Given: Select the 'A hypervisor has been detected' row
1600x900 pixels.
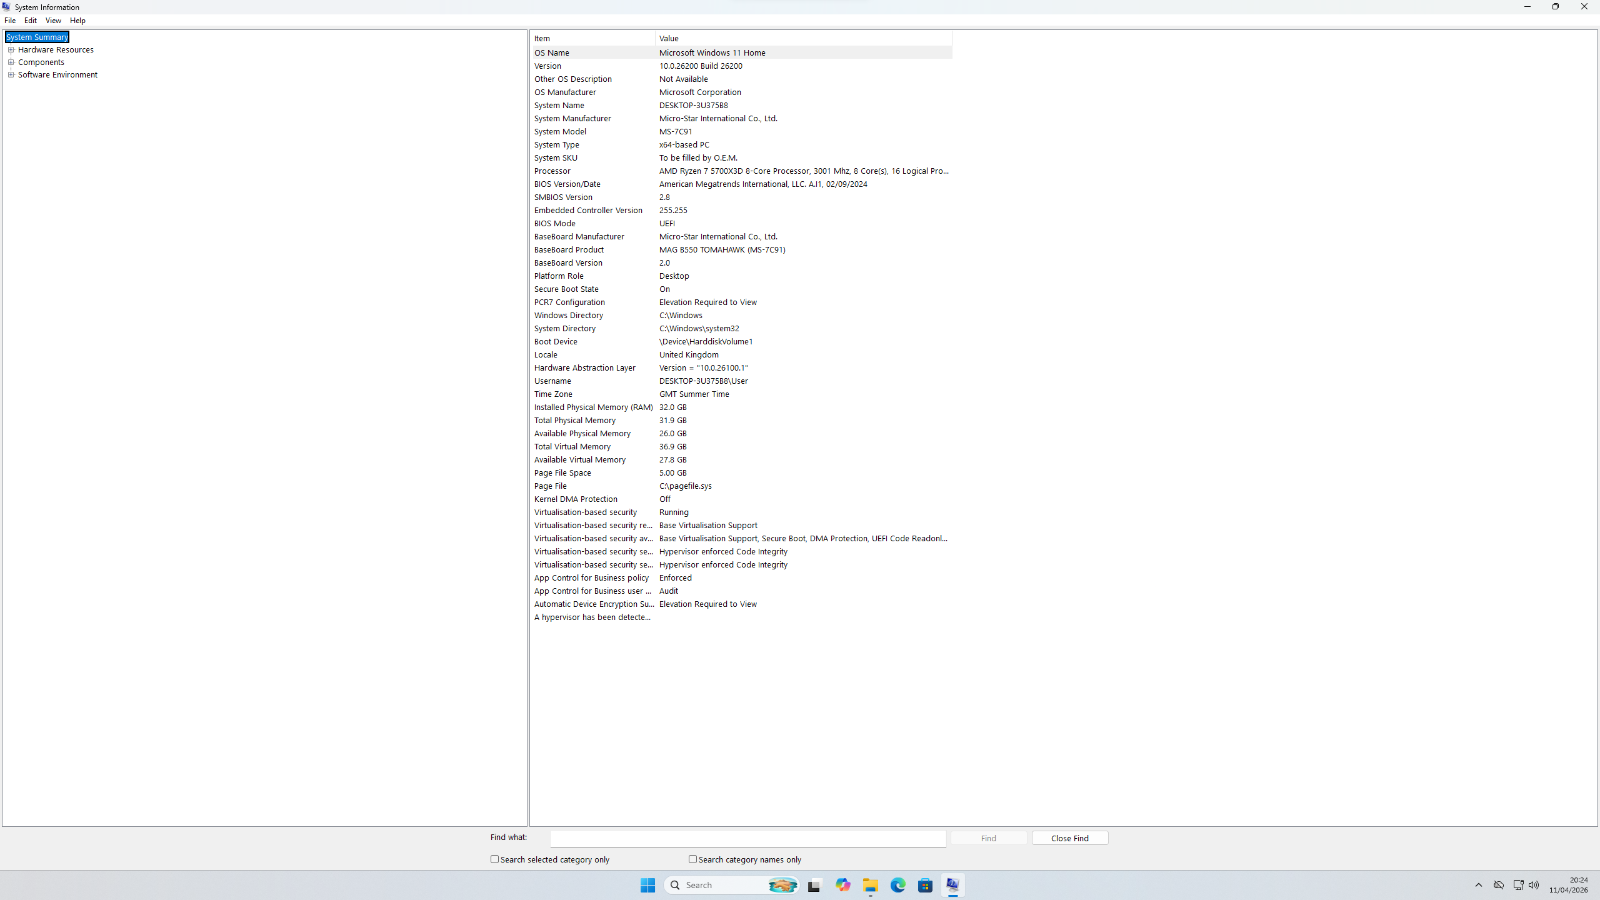Looking at the screenshot, I should click(x=741, y=617).
